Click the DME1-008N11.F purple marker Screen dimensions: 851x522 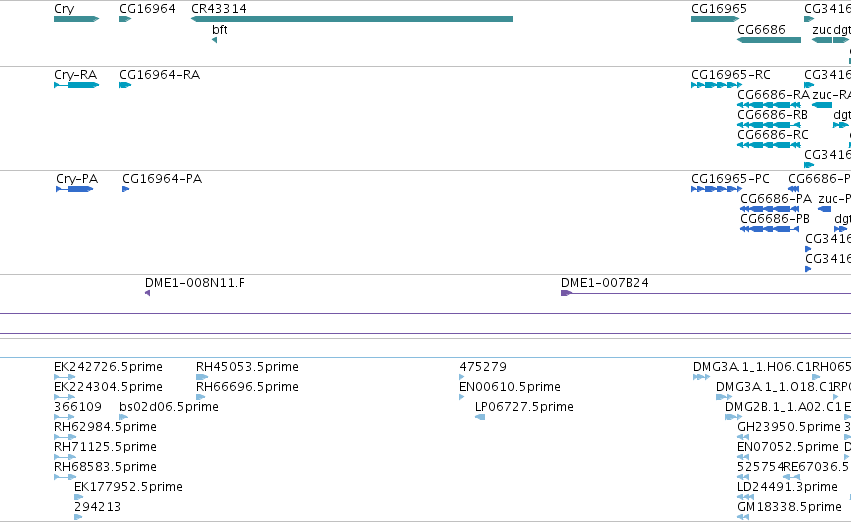(x=148, y=293)
